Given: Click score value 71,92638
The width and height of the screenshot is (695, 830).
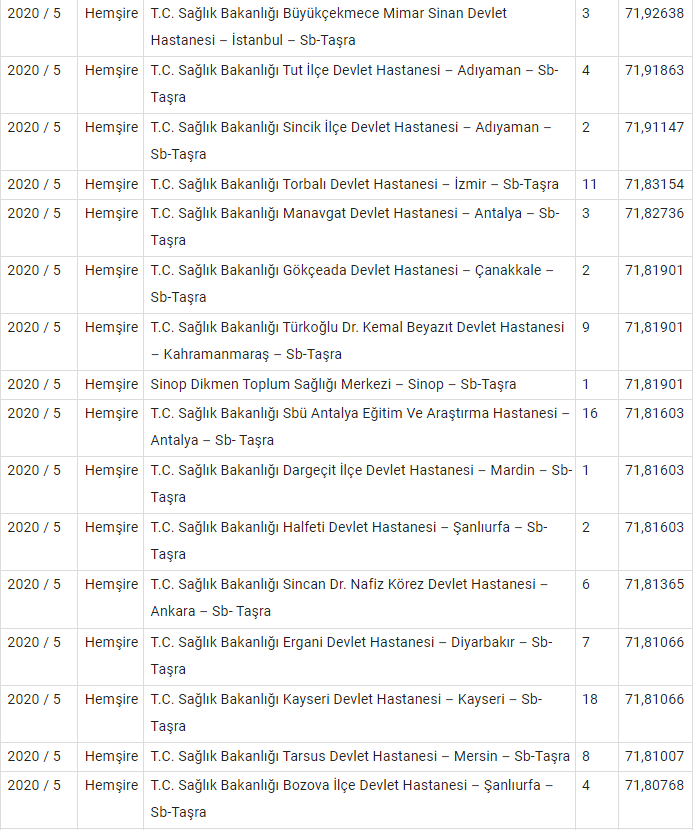Looking at the screenshot, I should pyautogui.click(x=654, y=13).
